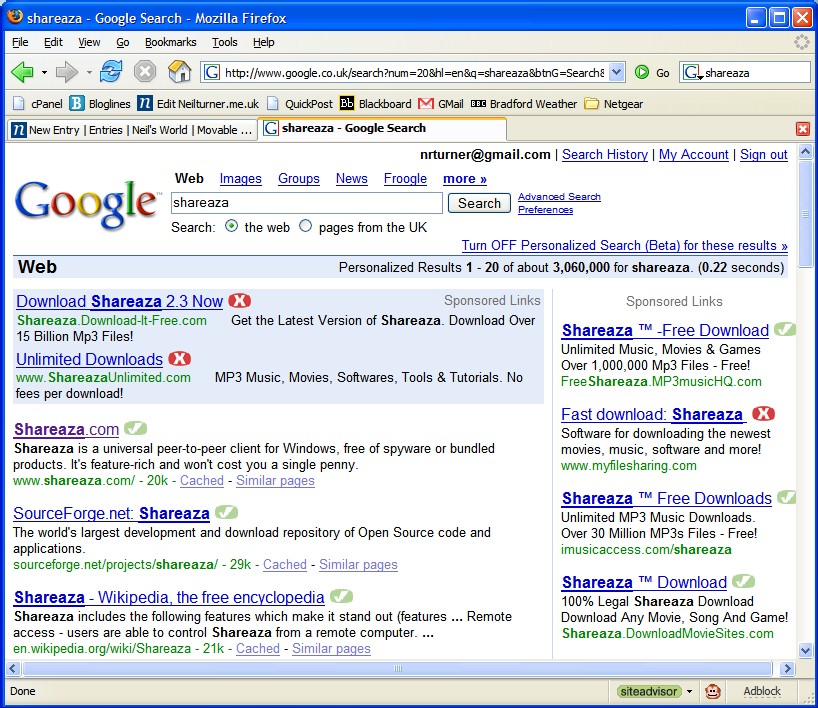Click the Google Search button
This screenshot has width=818, height=708.
coord(479,203)
